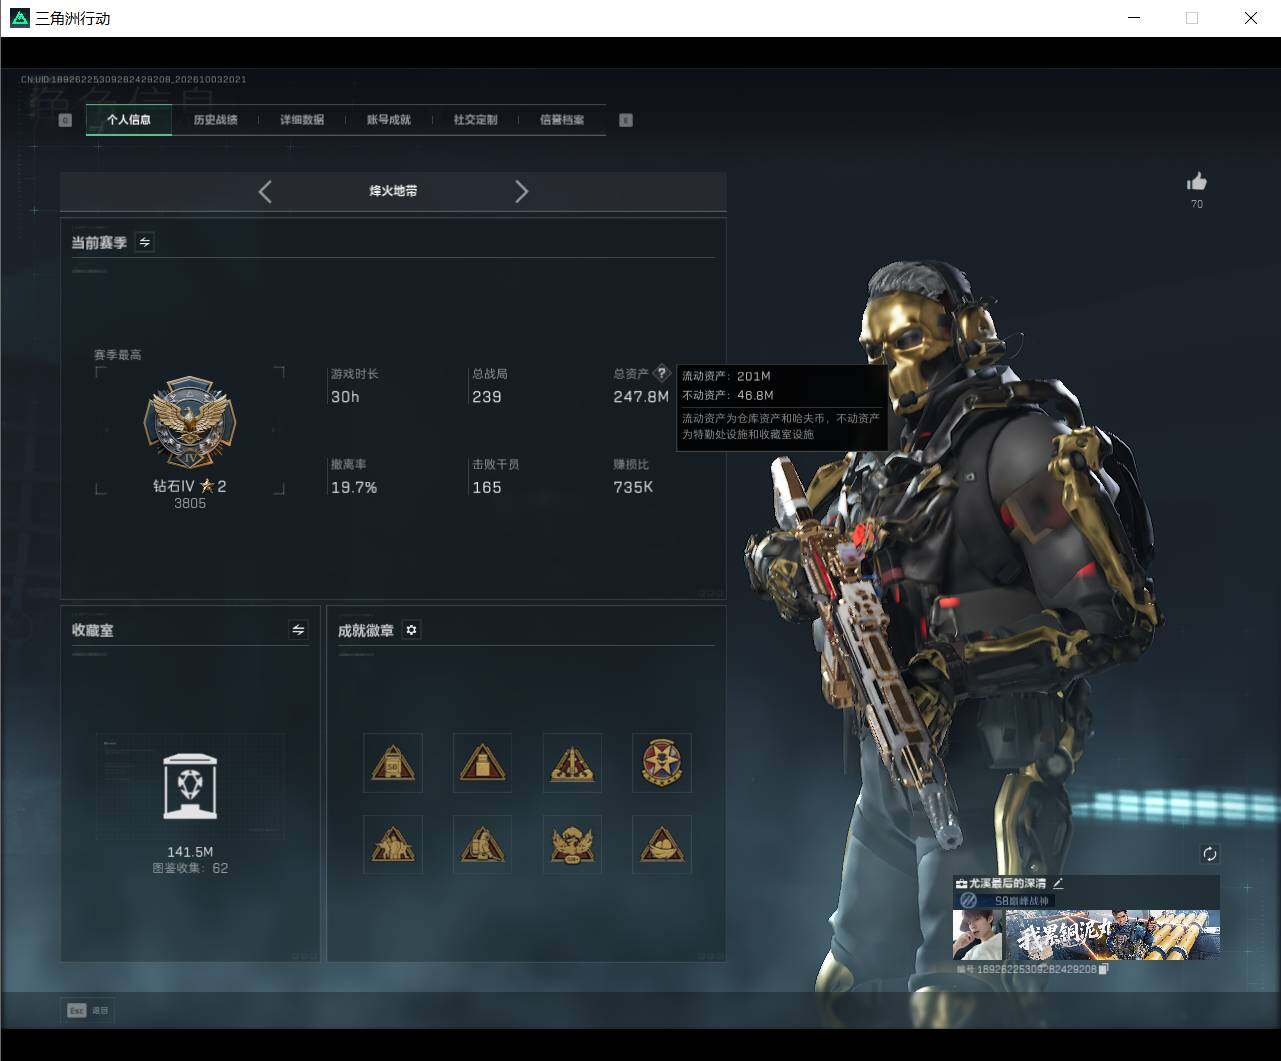Open the 成就徽章 settings gear
Screen dimensions: 1281x1061
point(411,630)
